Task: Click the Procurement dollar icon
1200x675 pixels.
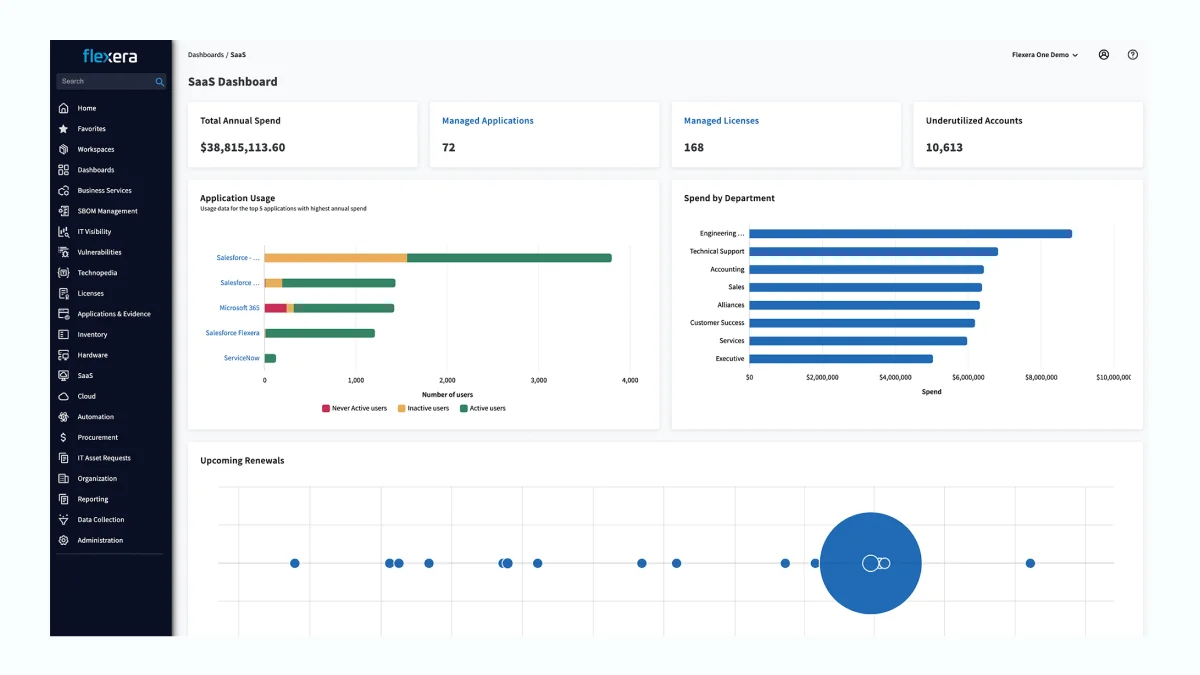Action: tap(64, 437)
